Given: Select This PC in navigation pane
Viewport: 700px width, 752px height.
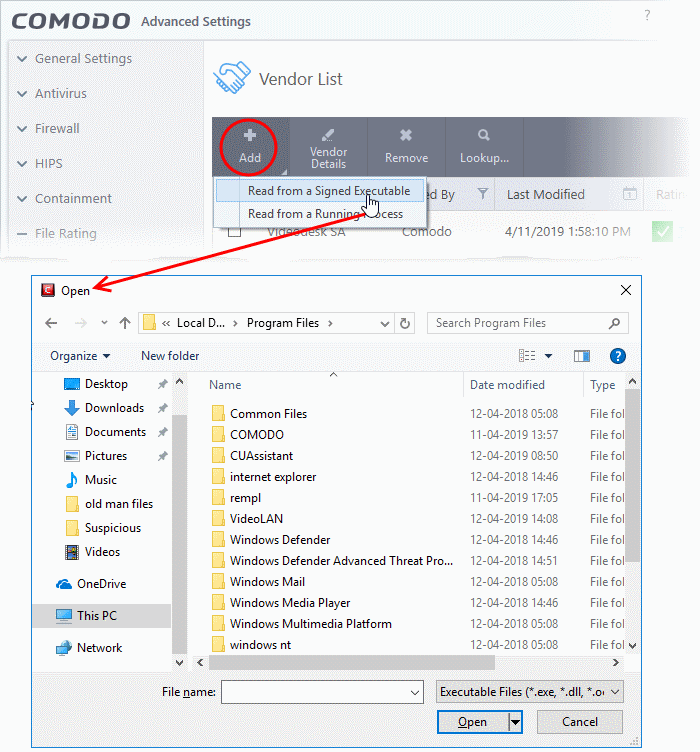Looking at the screenshot, I should click(x=102, y=616).
